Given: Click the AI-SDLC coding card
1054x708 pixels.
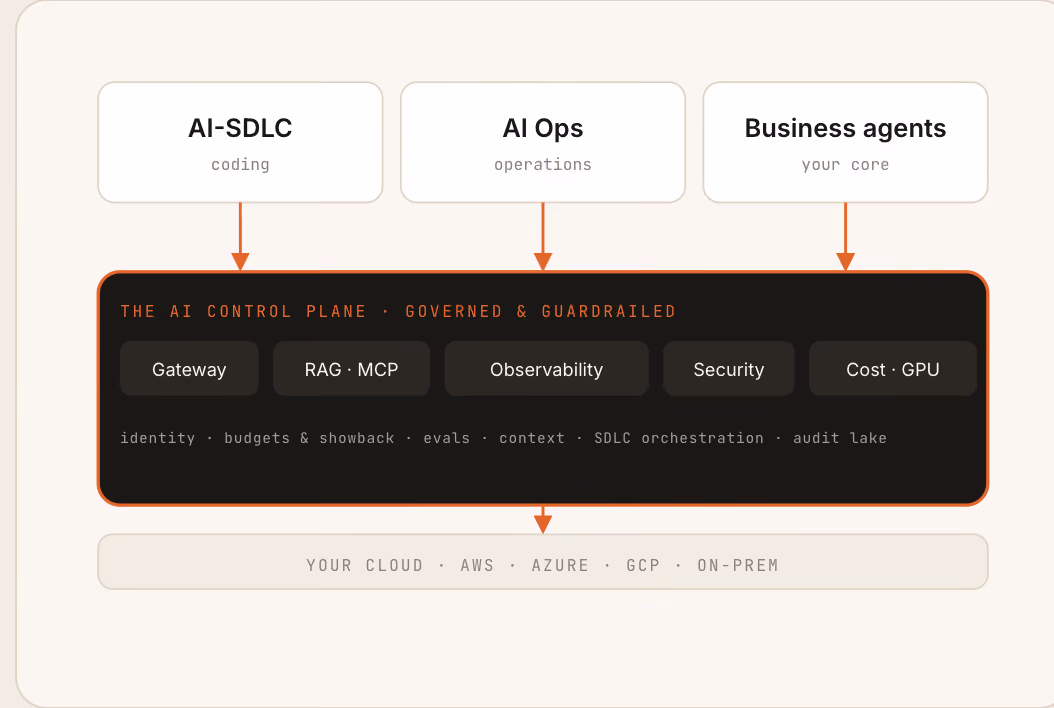Looking at the screenshot, I should coord(240,143).
